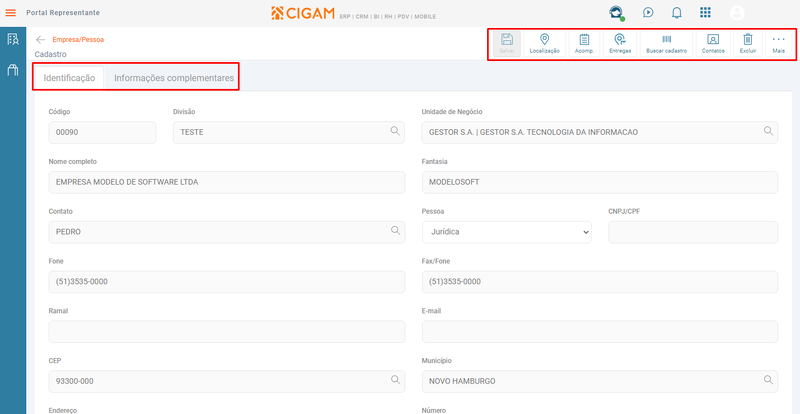Search in Unidade de Negócio field
This screenshot has width=800, height=414.
point(768,131)
